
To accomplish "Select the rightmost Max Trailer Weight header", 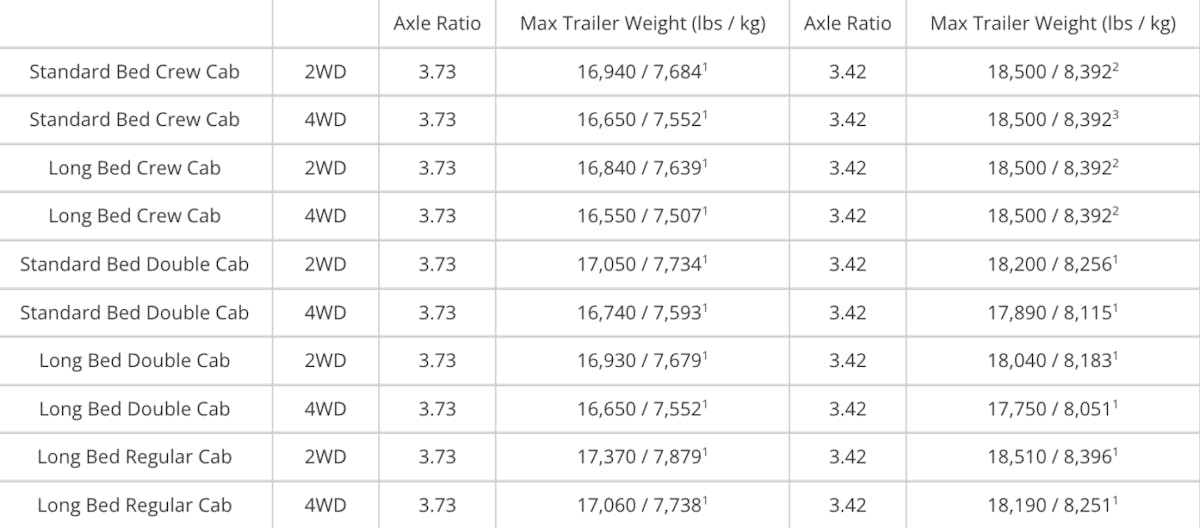I will click(x=1052, y=24).
